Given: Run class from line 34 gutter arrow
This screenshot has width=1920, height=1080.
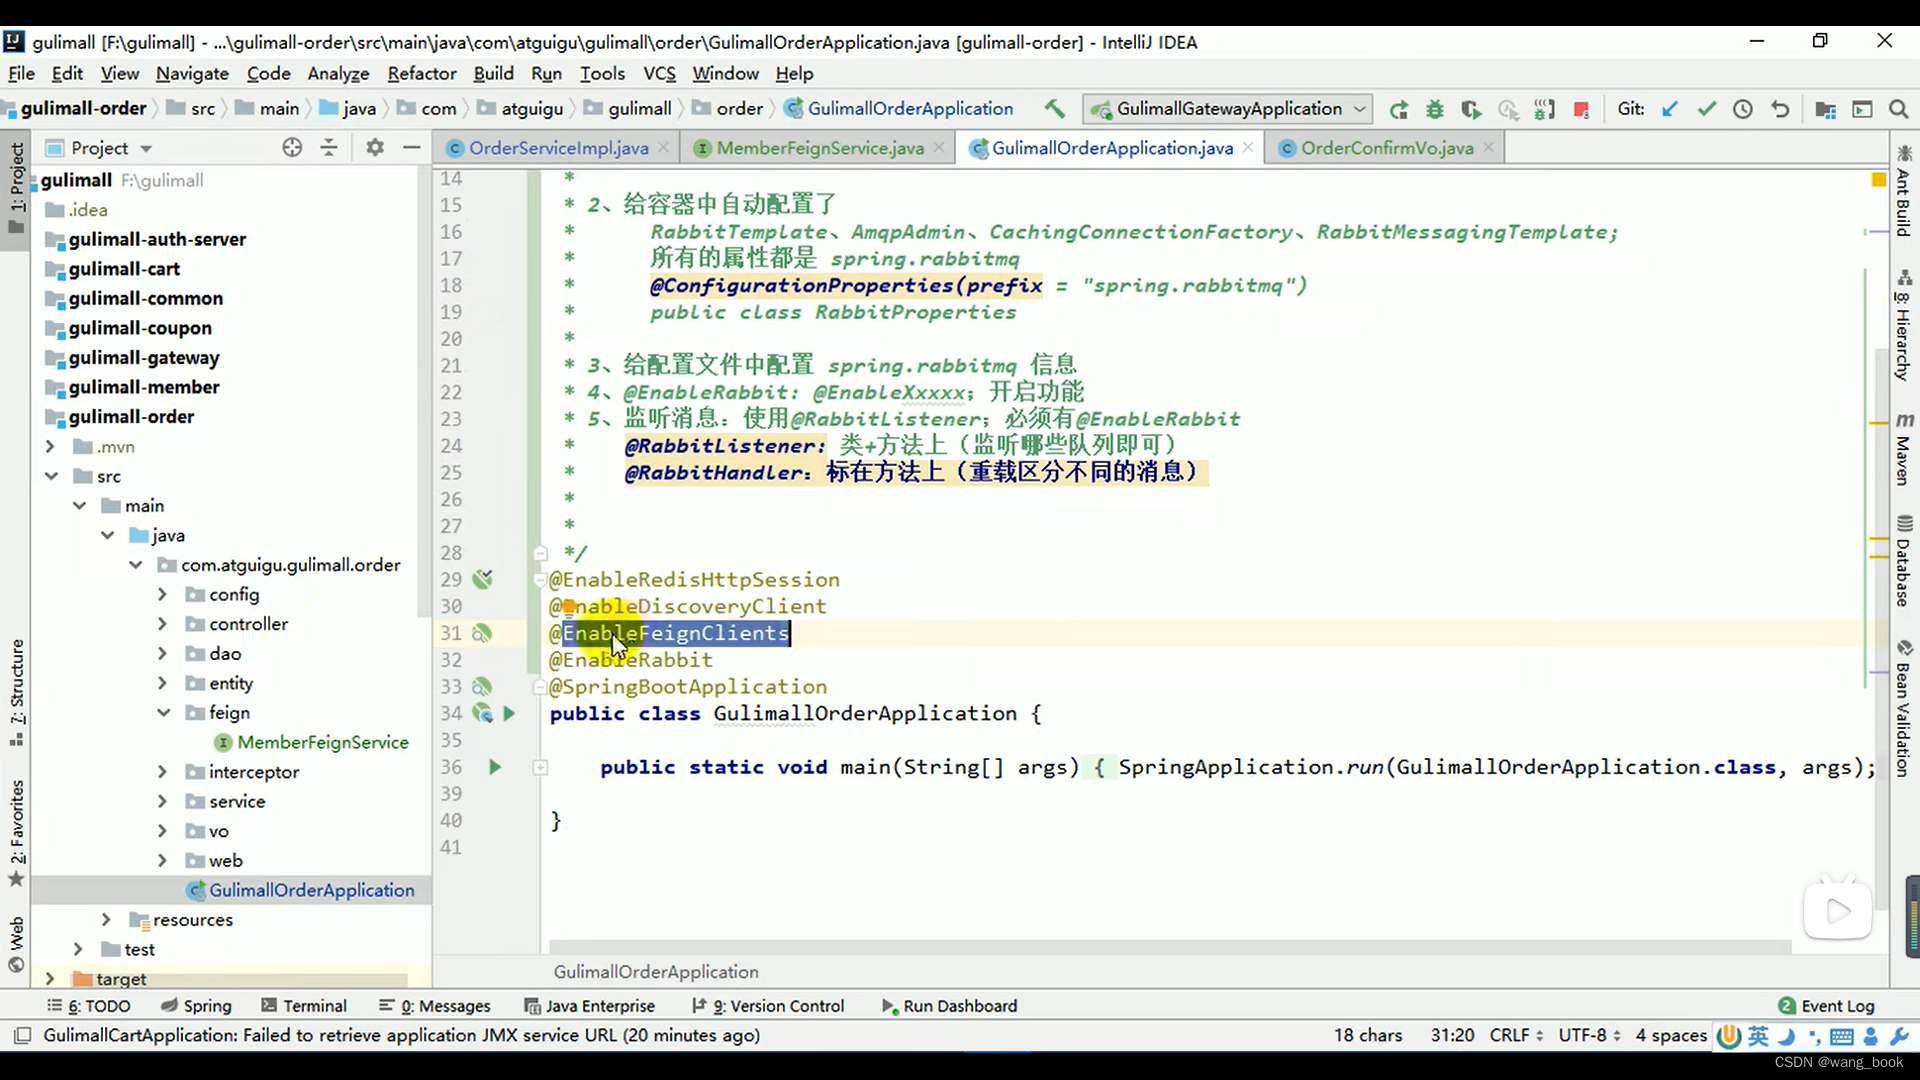Looking at the screenshot, I should click(509, 714).
